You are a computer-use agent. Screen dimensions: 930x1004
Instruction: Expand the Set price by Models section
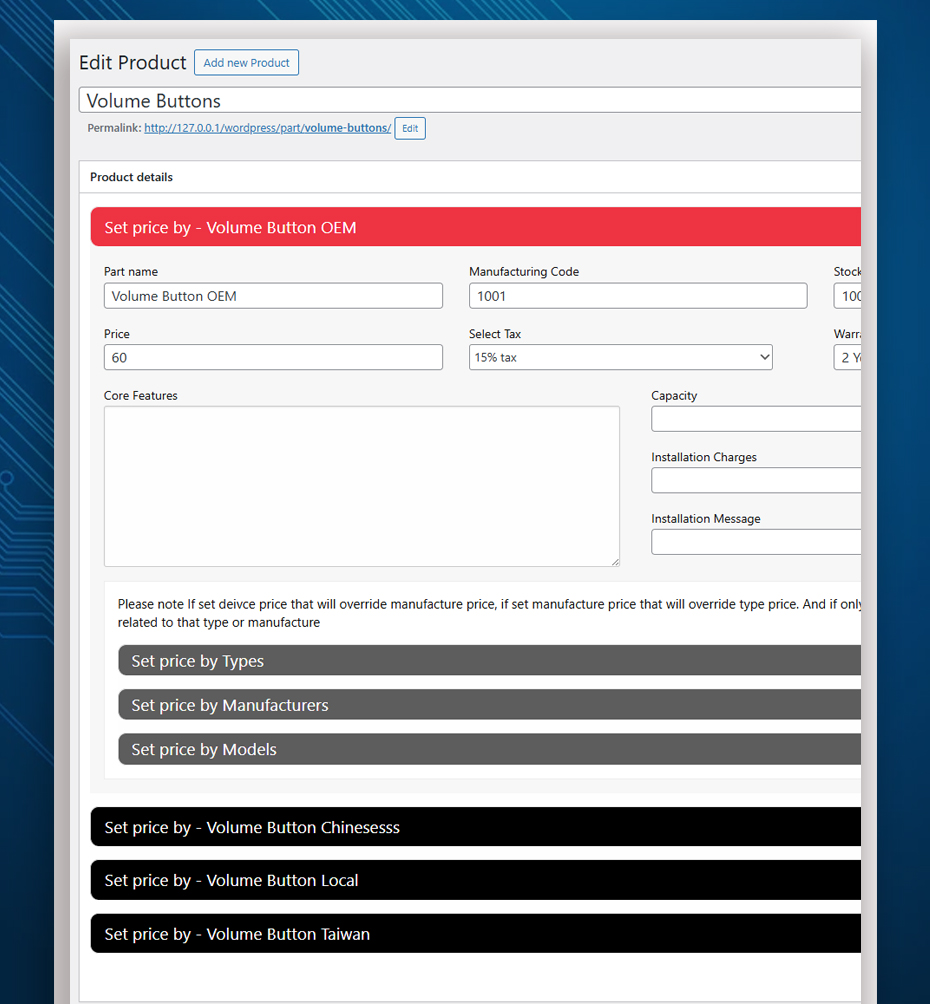pos(490,749)
